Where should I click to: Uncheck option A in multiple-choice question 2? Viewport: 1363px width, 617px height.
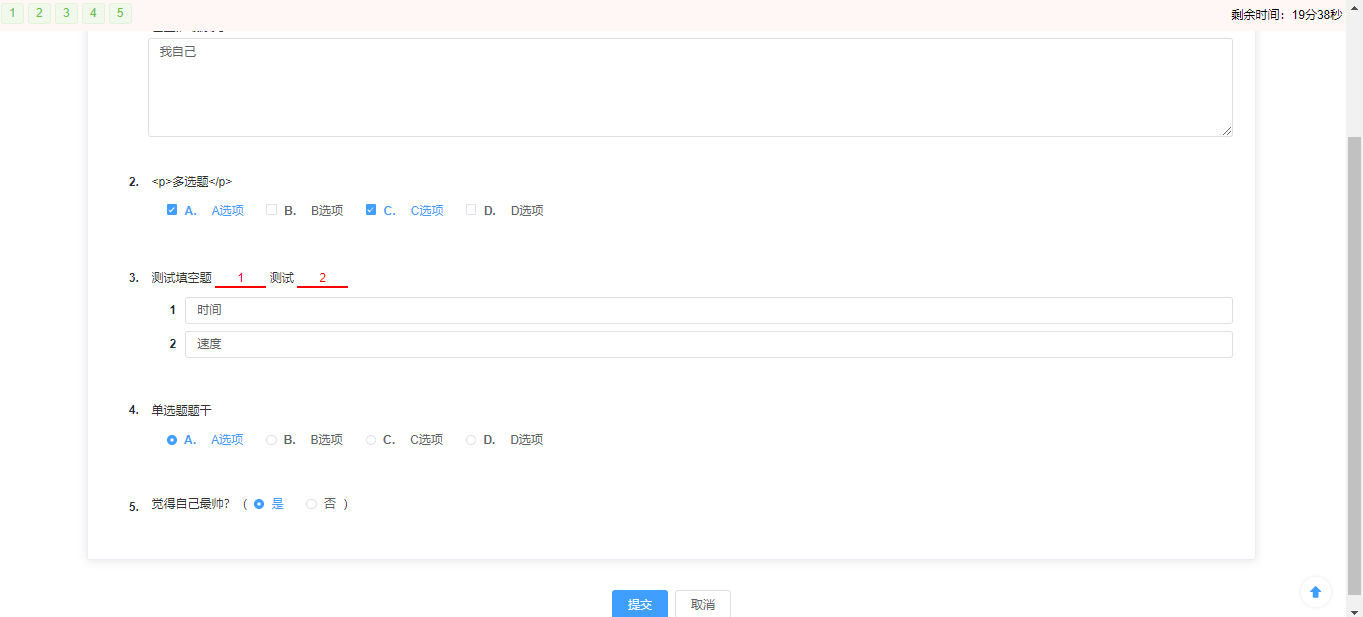[x=172, y=210]
